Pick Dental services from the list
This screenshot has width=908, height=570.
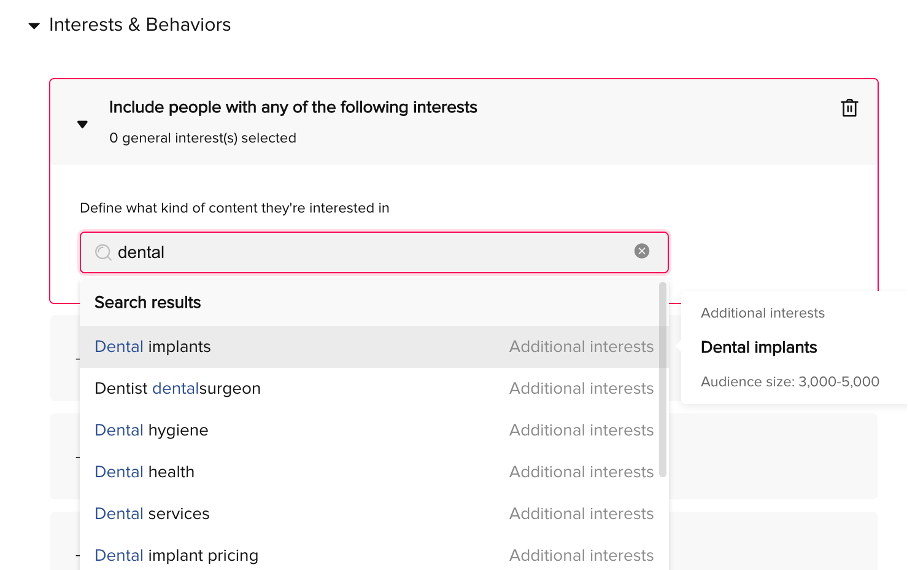tap(374, 513)
